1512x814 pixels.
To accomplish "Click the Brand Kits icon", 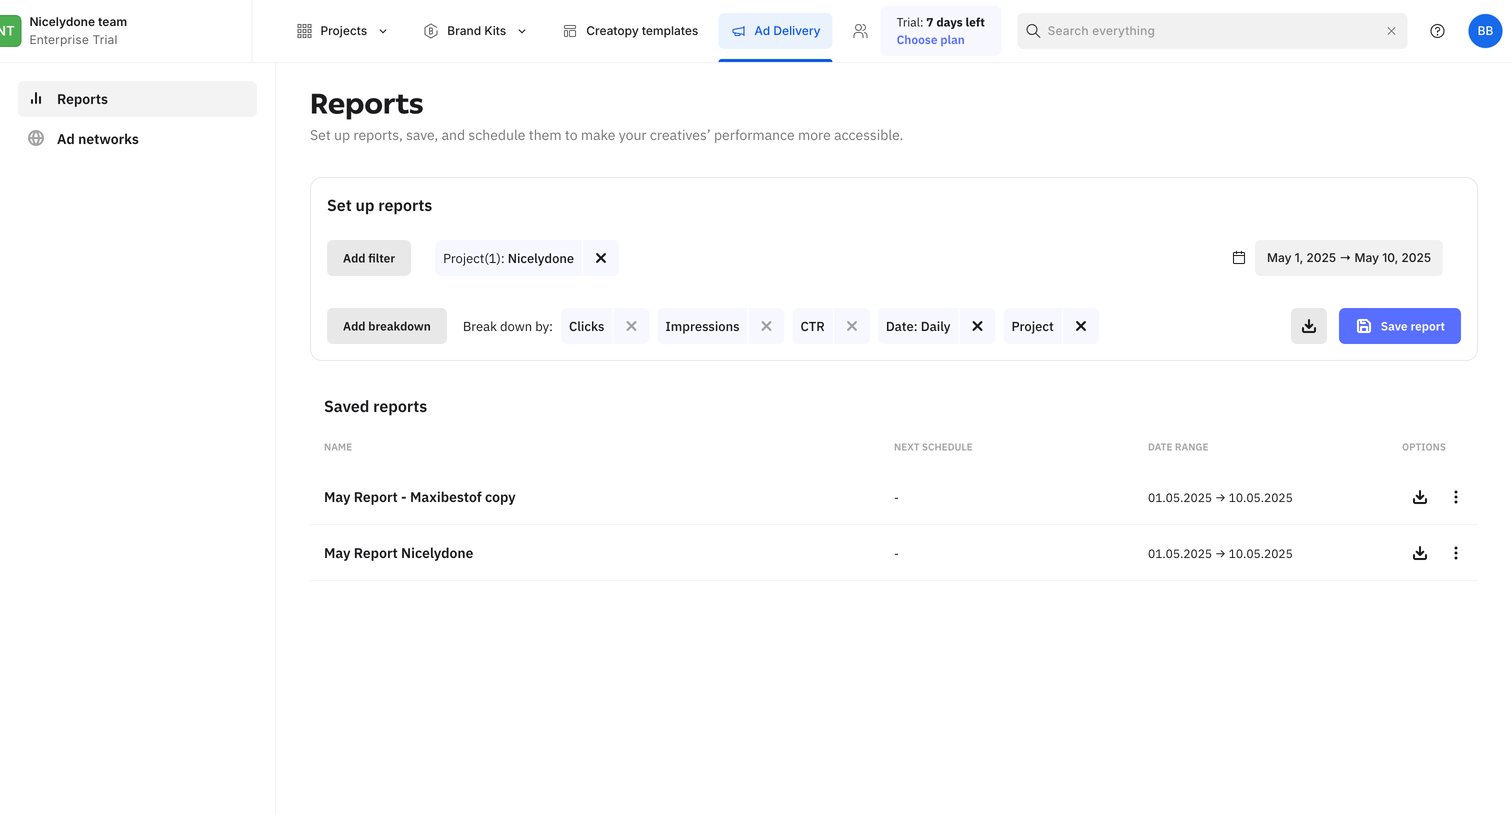I will click(x=431, y=31).
